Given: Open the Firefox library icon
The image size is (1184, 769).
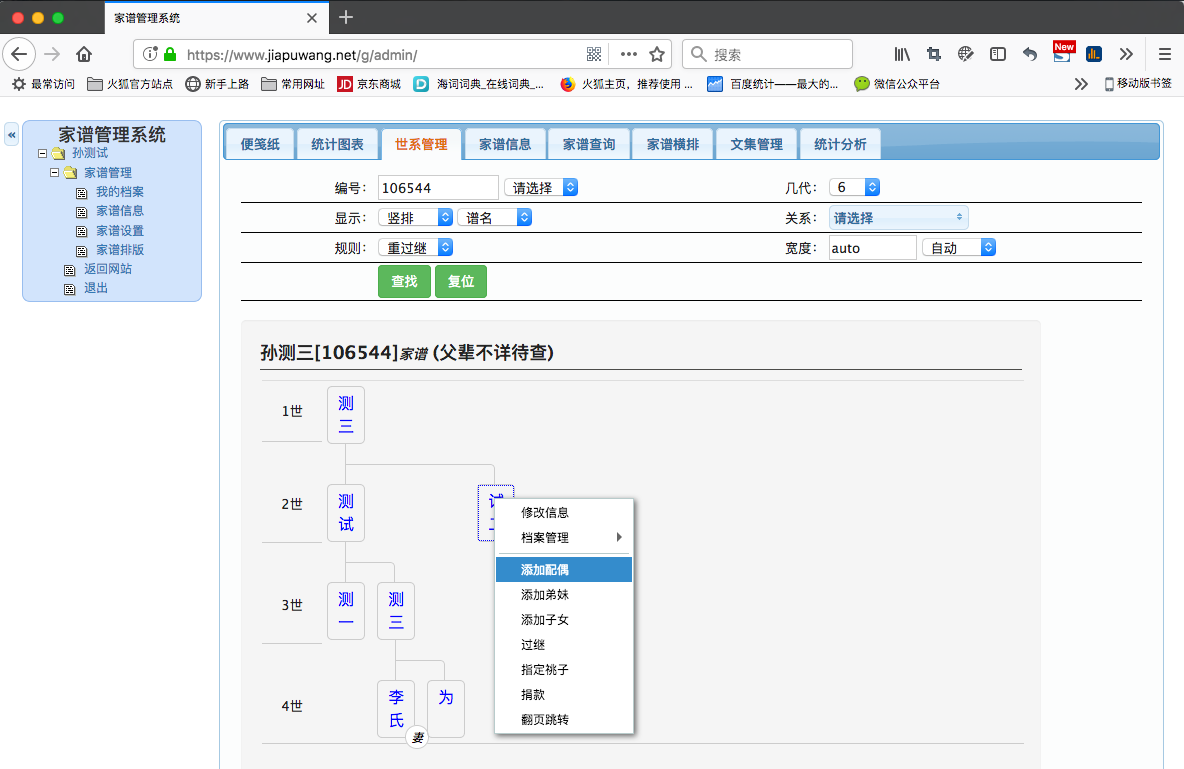Looking at the screenshot, I should 902,54.
